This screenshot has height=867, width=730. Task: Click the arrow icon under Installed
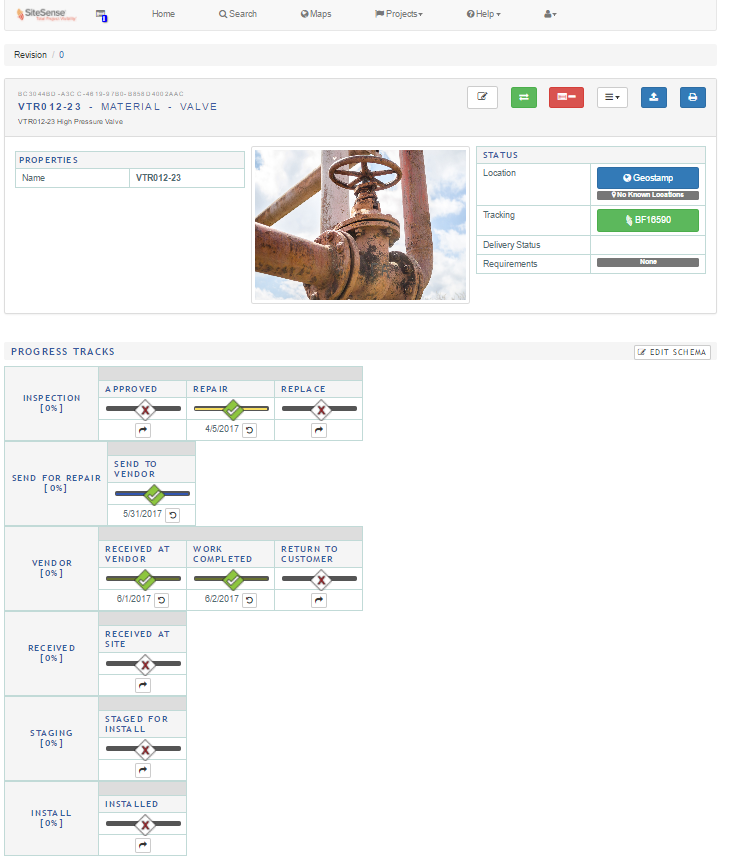pyautogui.click(x=143, y=845)
